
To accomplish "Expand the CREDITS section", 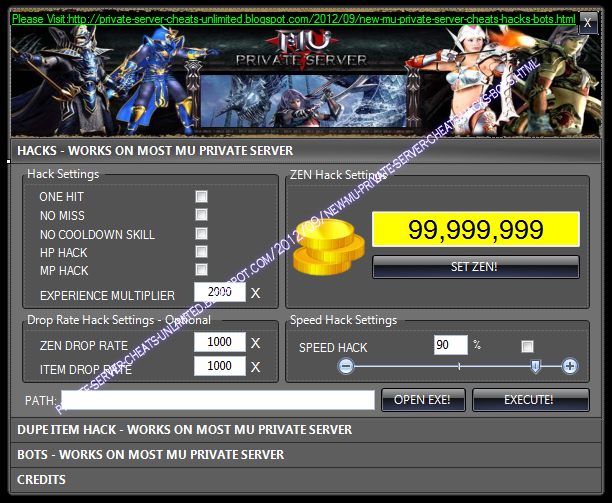I will pos(306,480).
